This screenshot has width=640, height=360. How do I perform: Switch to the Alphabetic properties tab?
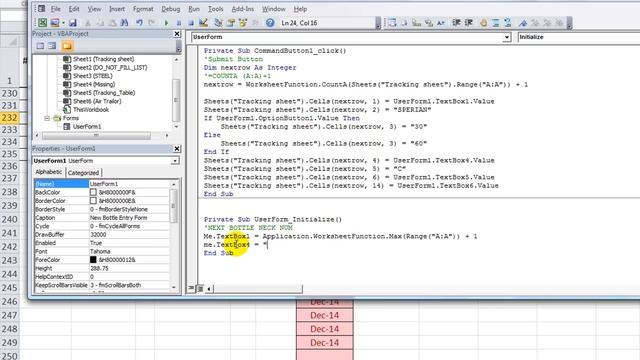point(49,172)
